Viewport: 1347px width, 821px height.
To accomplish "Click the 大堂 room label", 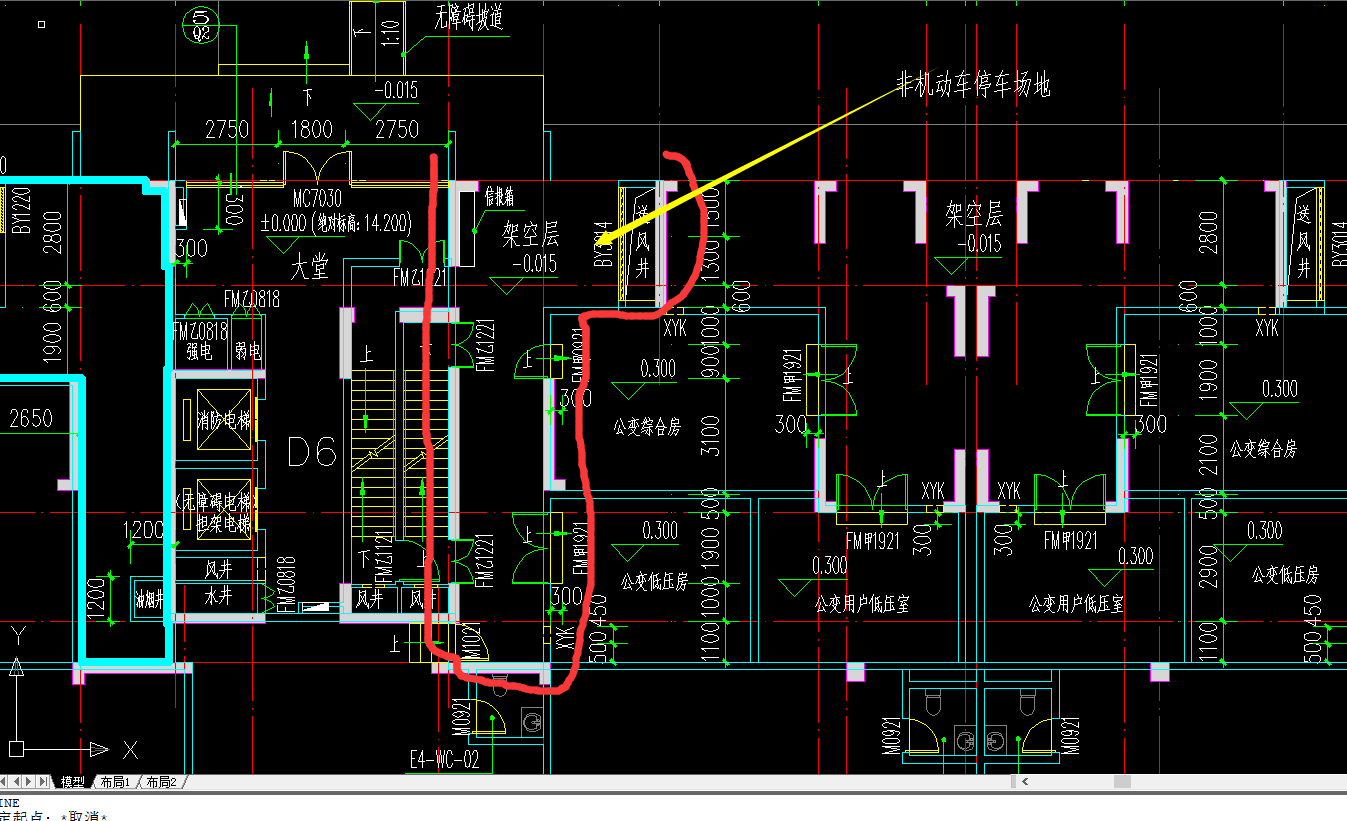I will click(310, 268).
